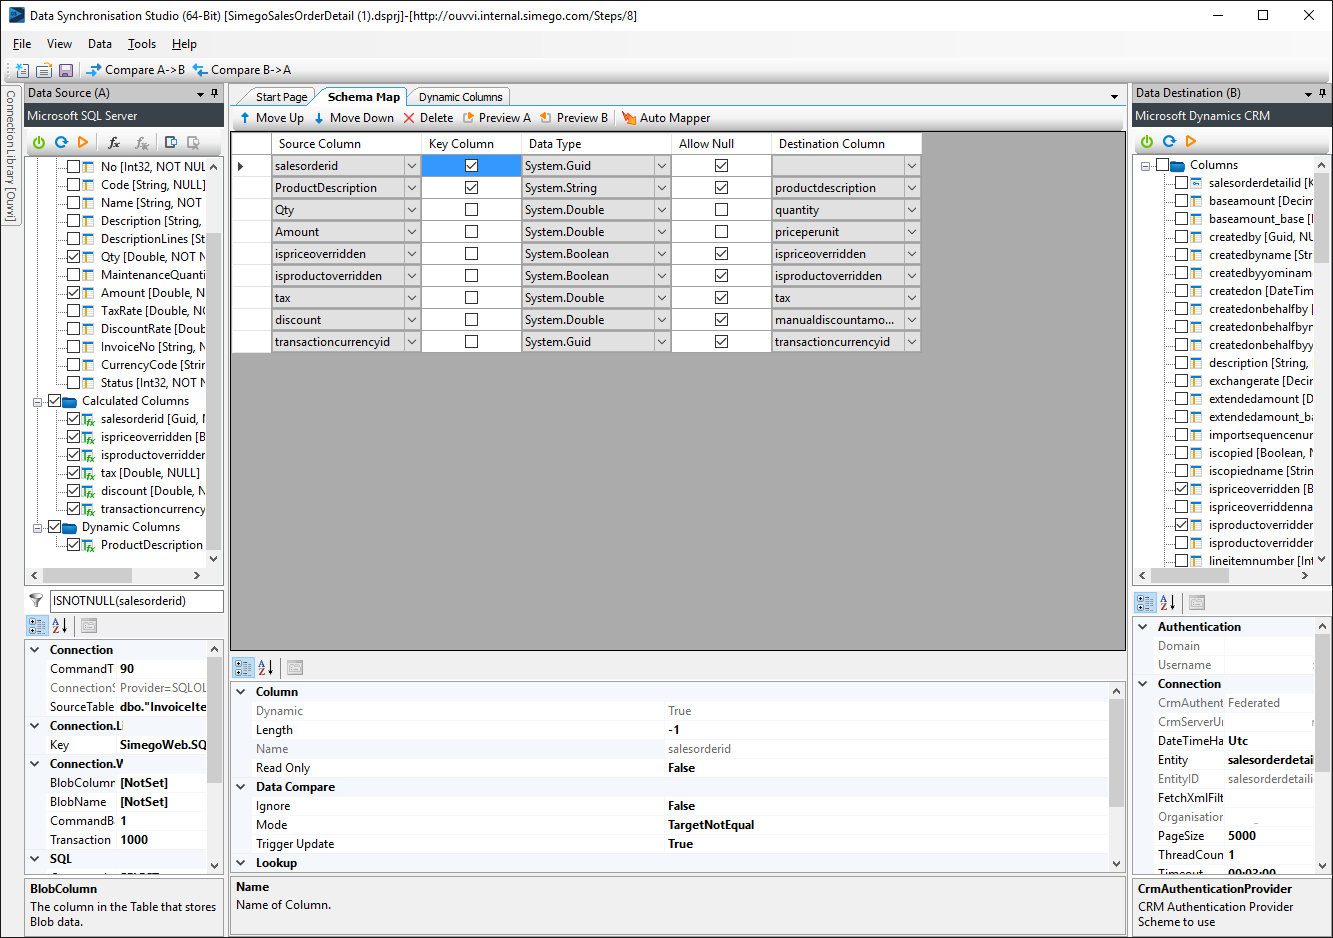Click green connect icon in Data Destination B
1333x938 pixels.
pyautogui.click(x=1147, y=142)
